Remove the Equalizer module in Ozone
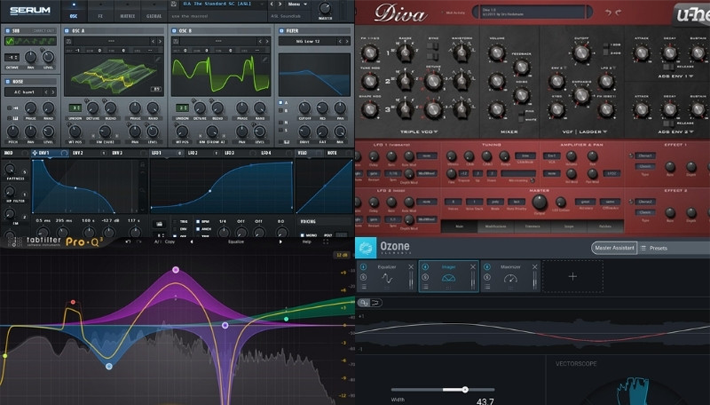This screenshot has height=405, width=710. [411, 267]
